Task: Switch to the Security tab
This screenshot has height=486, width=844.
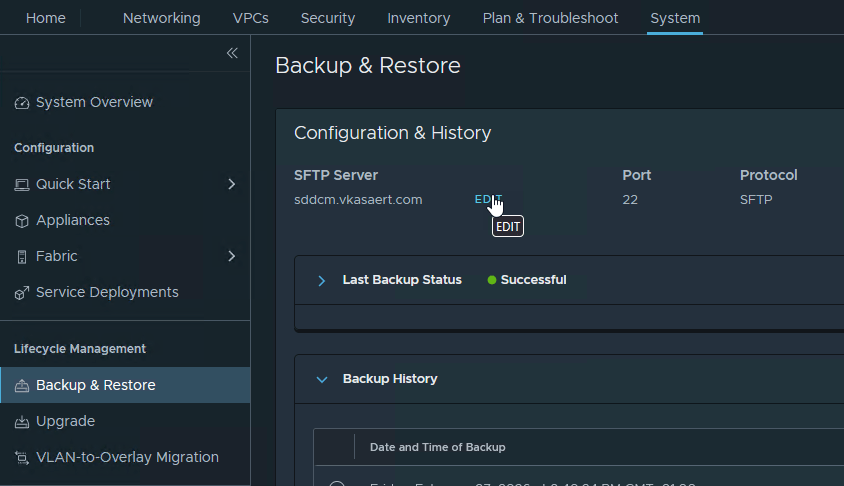Action: click(328, 18)
